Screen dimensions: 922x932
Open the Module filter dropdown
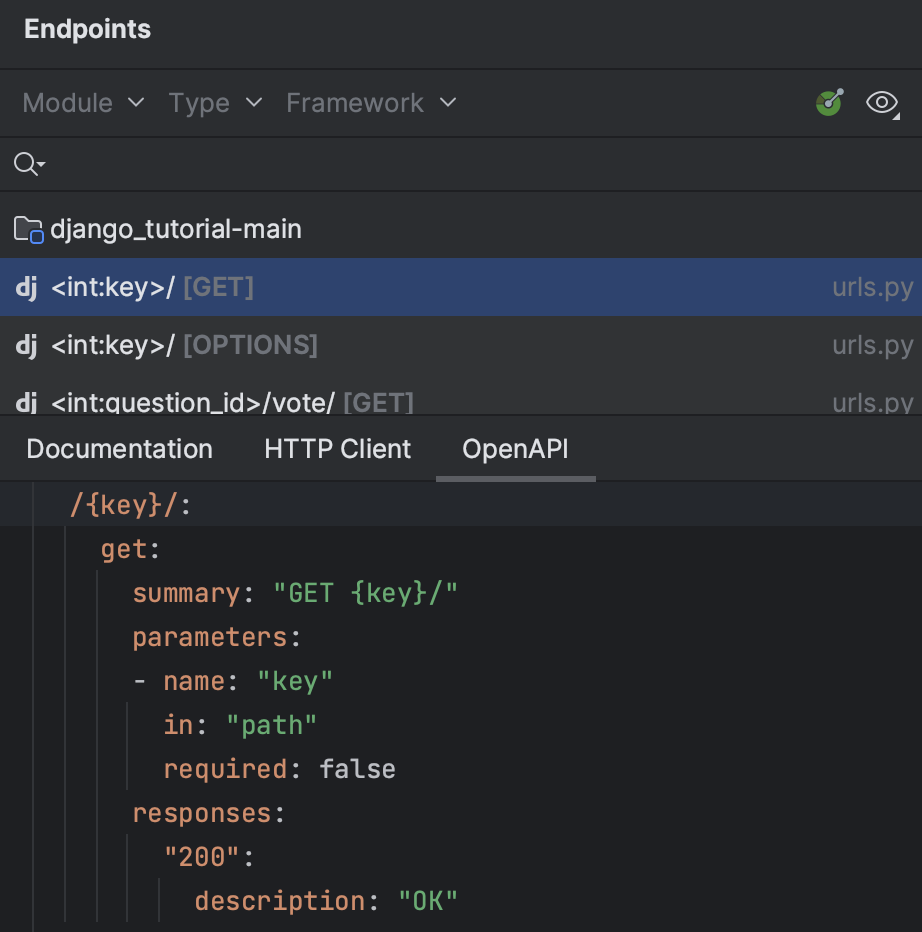[x=83, y=103]
